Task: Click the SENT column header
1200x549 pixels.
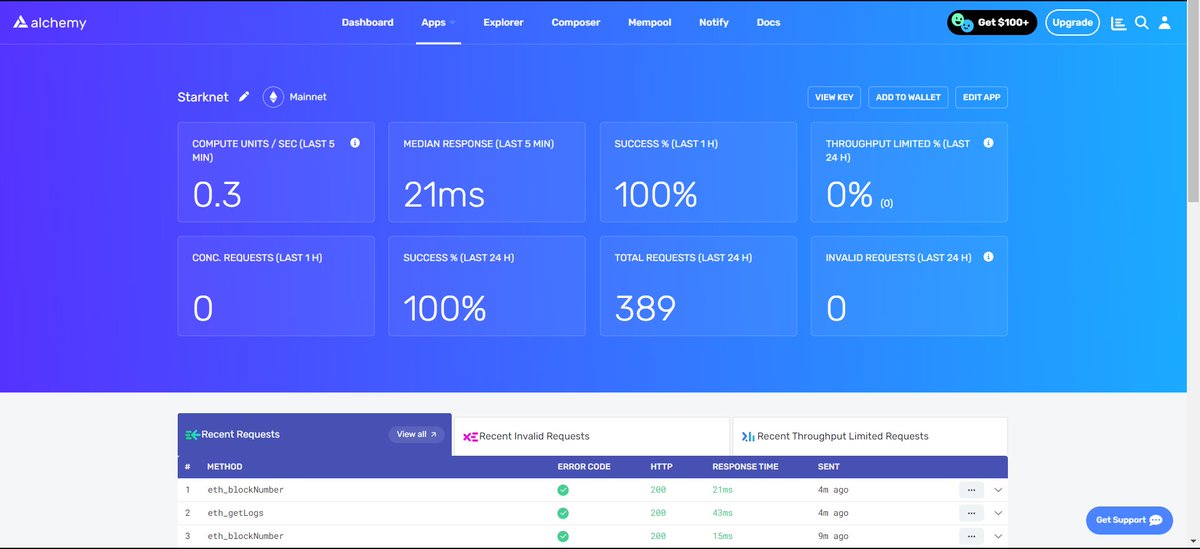Action: coord(829,467)
